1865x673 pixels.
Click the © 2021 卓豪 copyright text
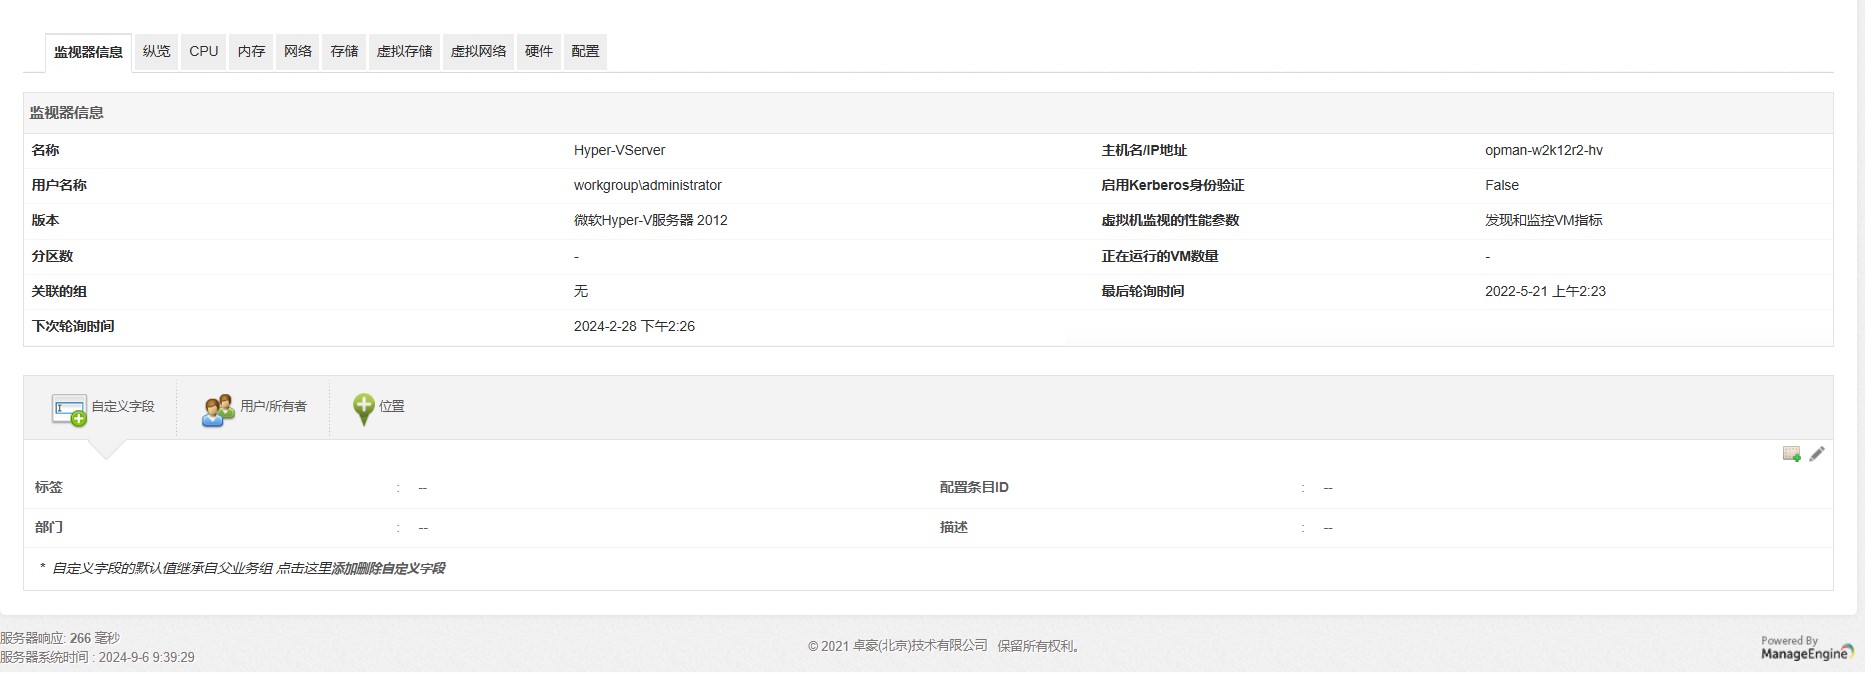point(944,646)
